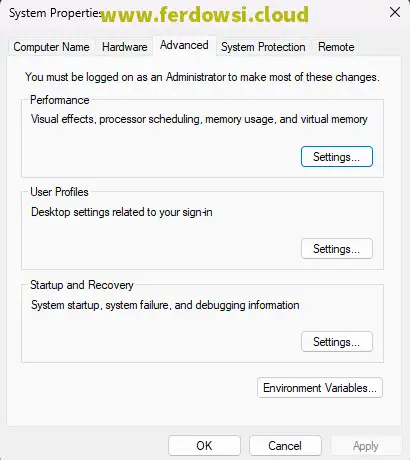Open the Hardware tab
This screenshot has width=410, height=460.
point(125,47)
